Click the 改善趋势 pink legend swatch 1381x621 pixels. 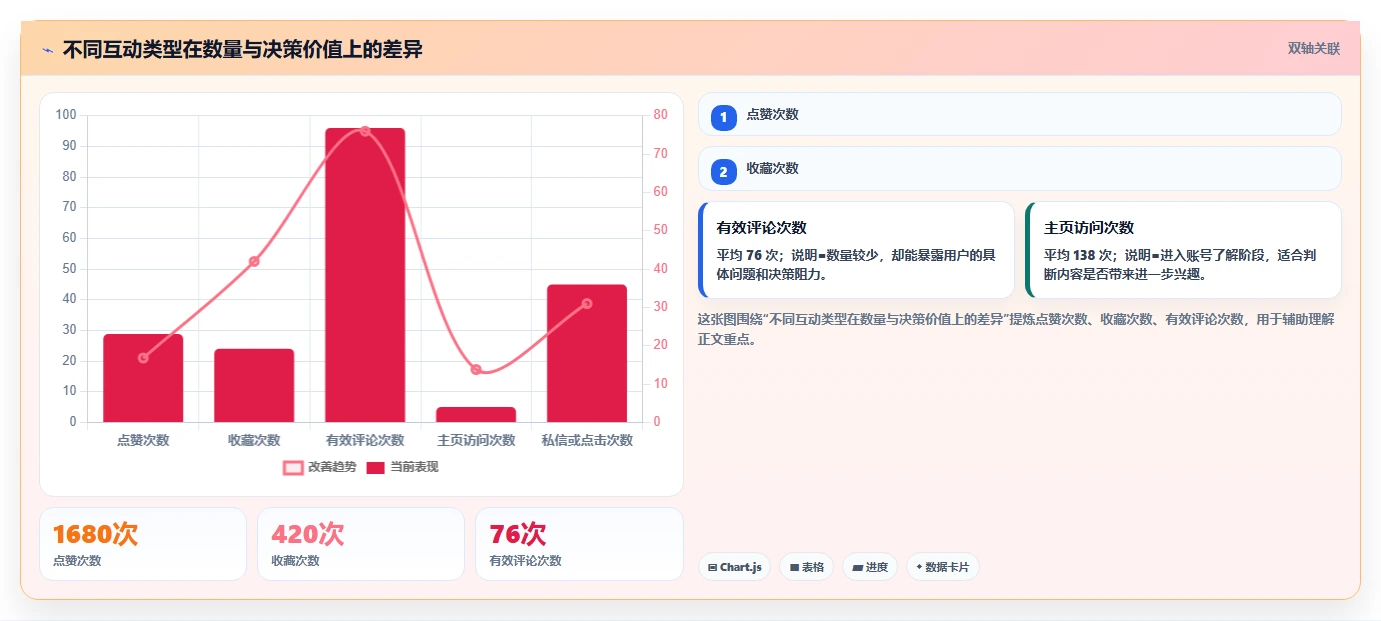point(293,468)
